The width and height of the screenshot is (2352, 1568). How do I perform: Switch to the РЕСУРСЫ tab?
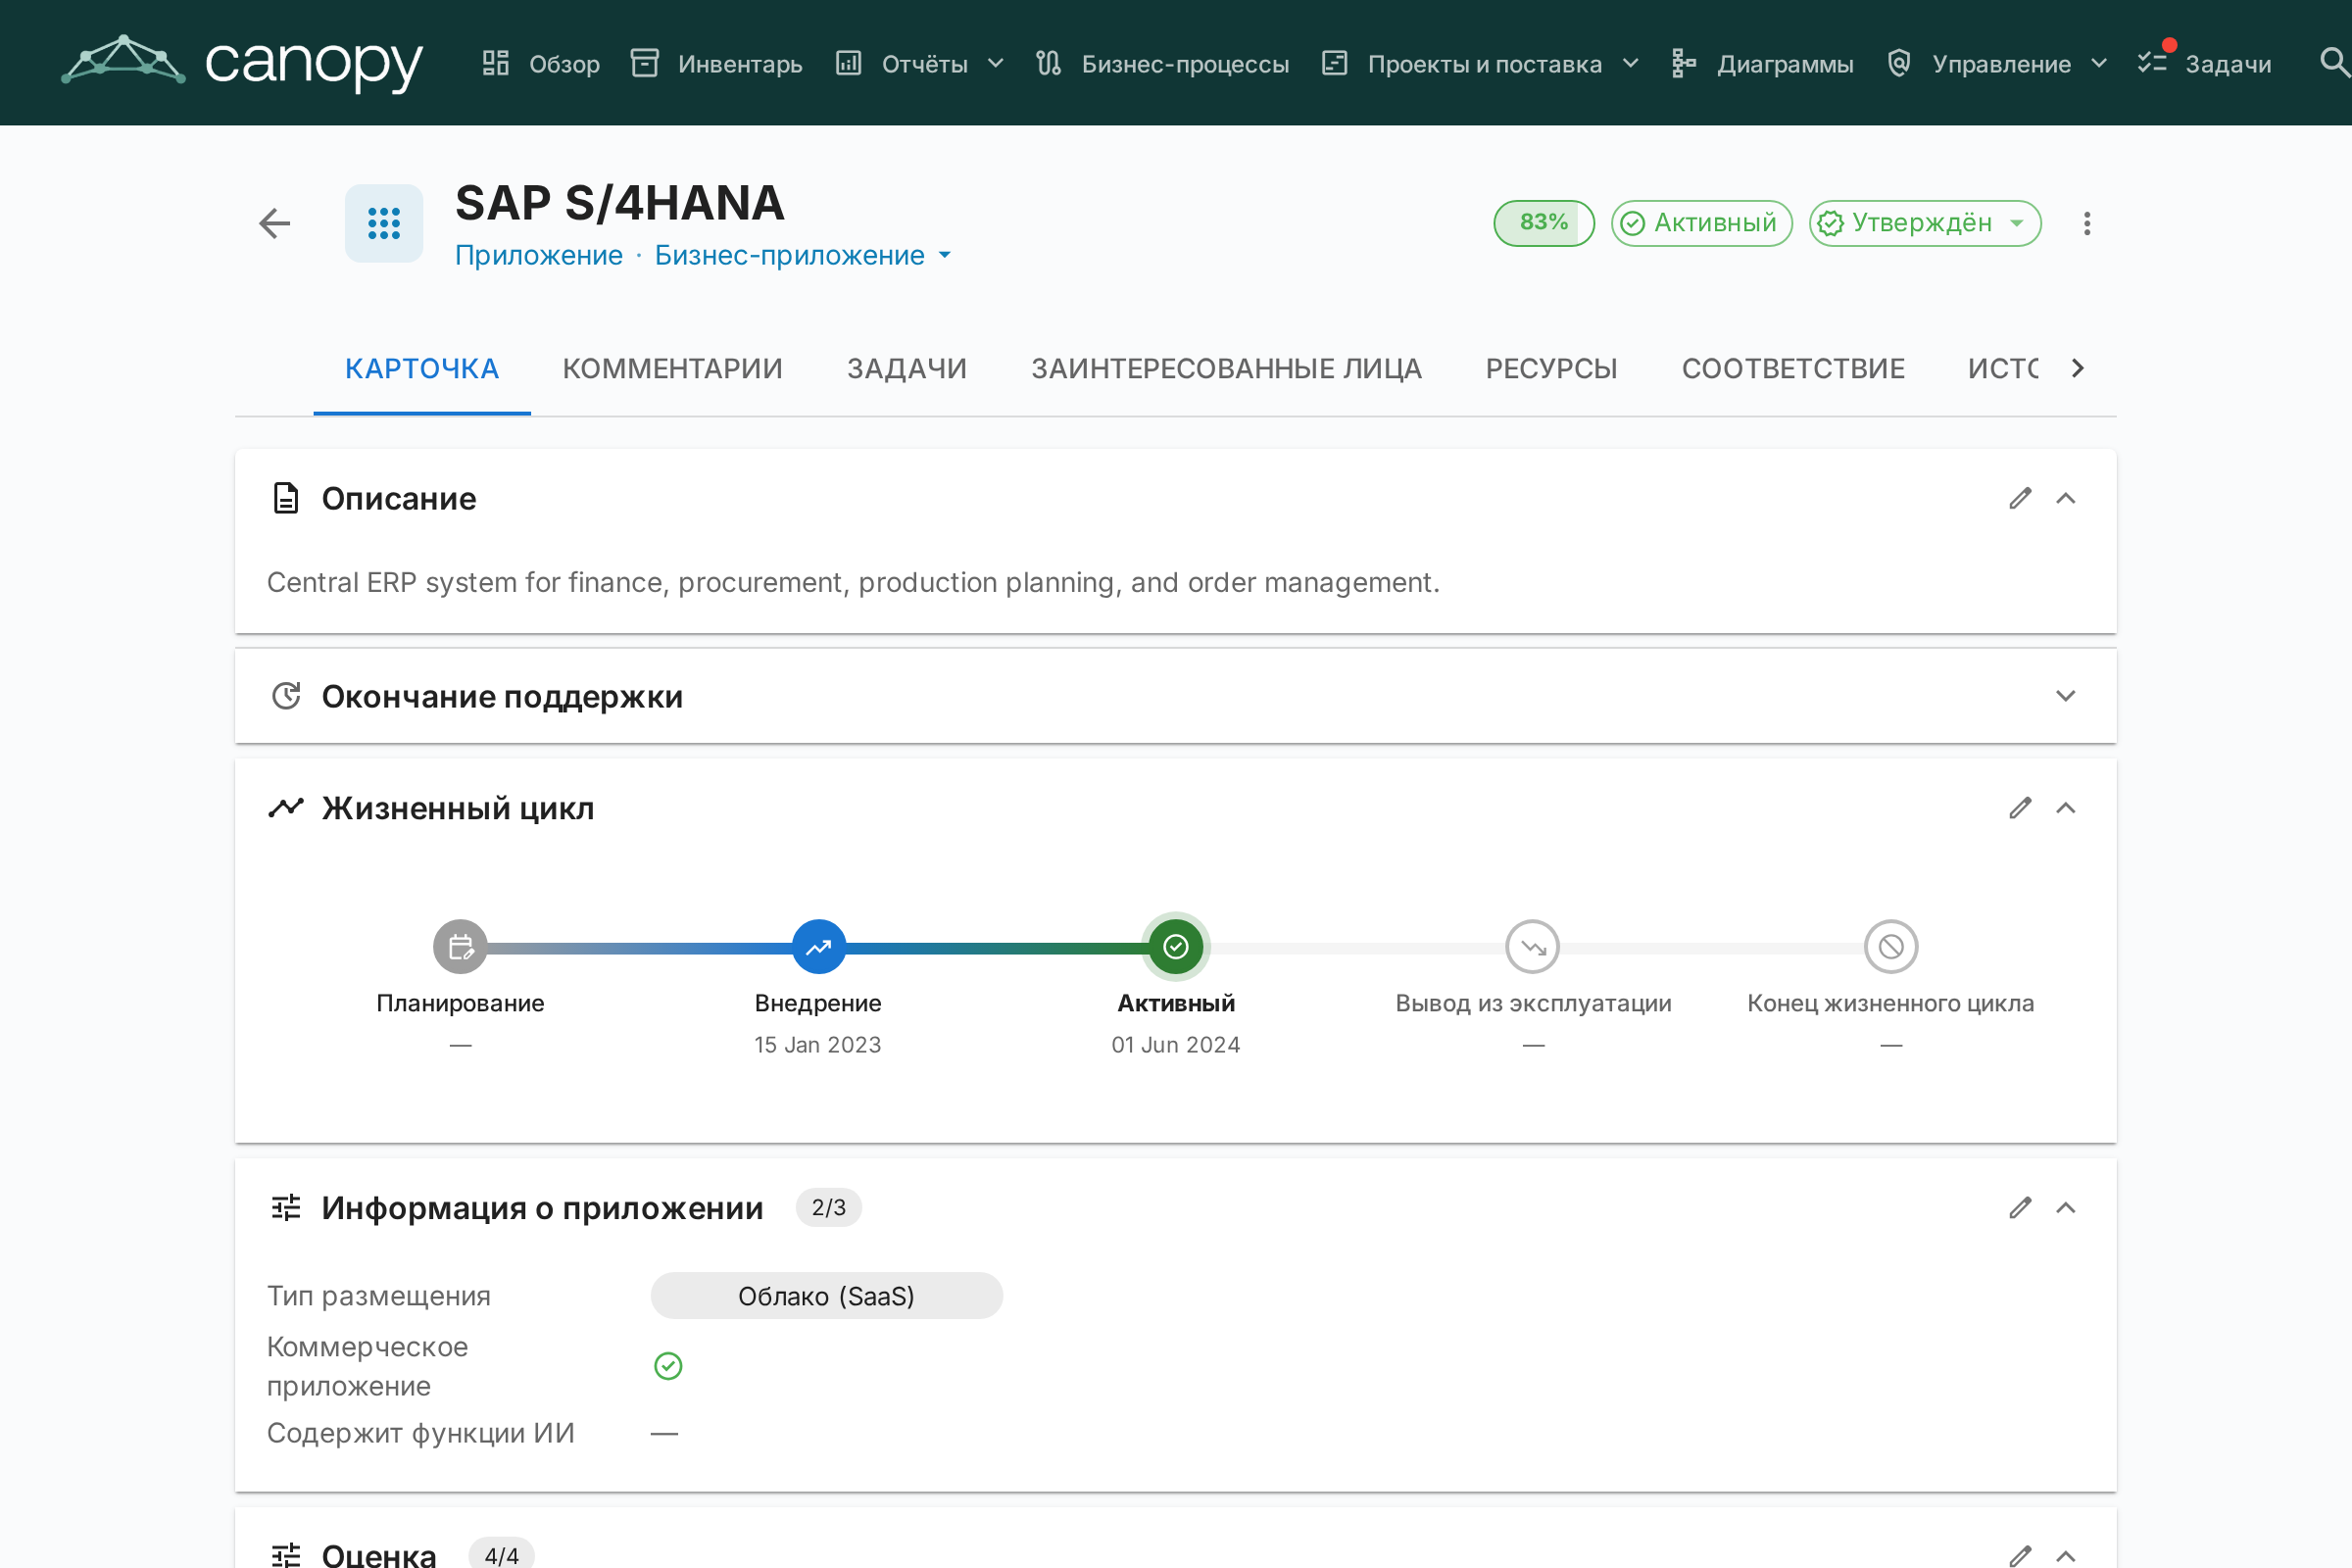coord(1552,369)
